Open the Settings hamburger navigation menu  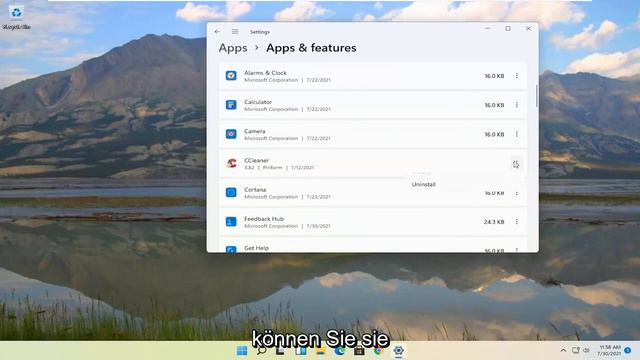(235, 31)
